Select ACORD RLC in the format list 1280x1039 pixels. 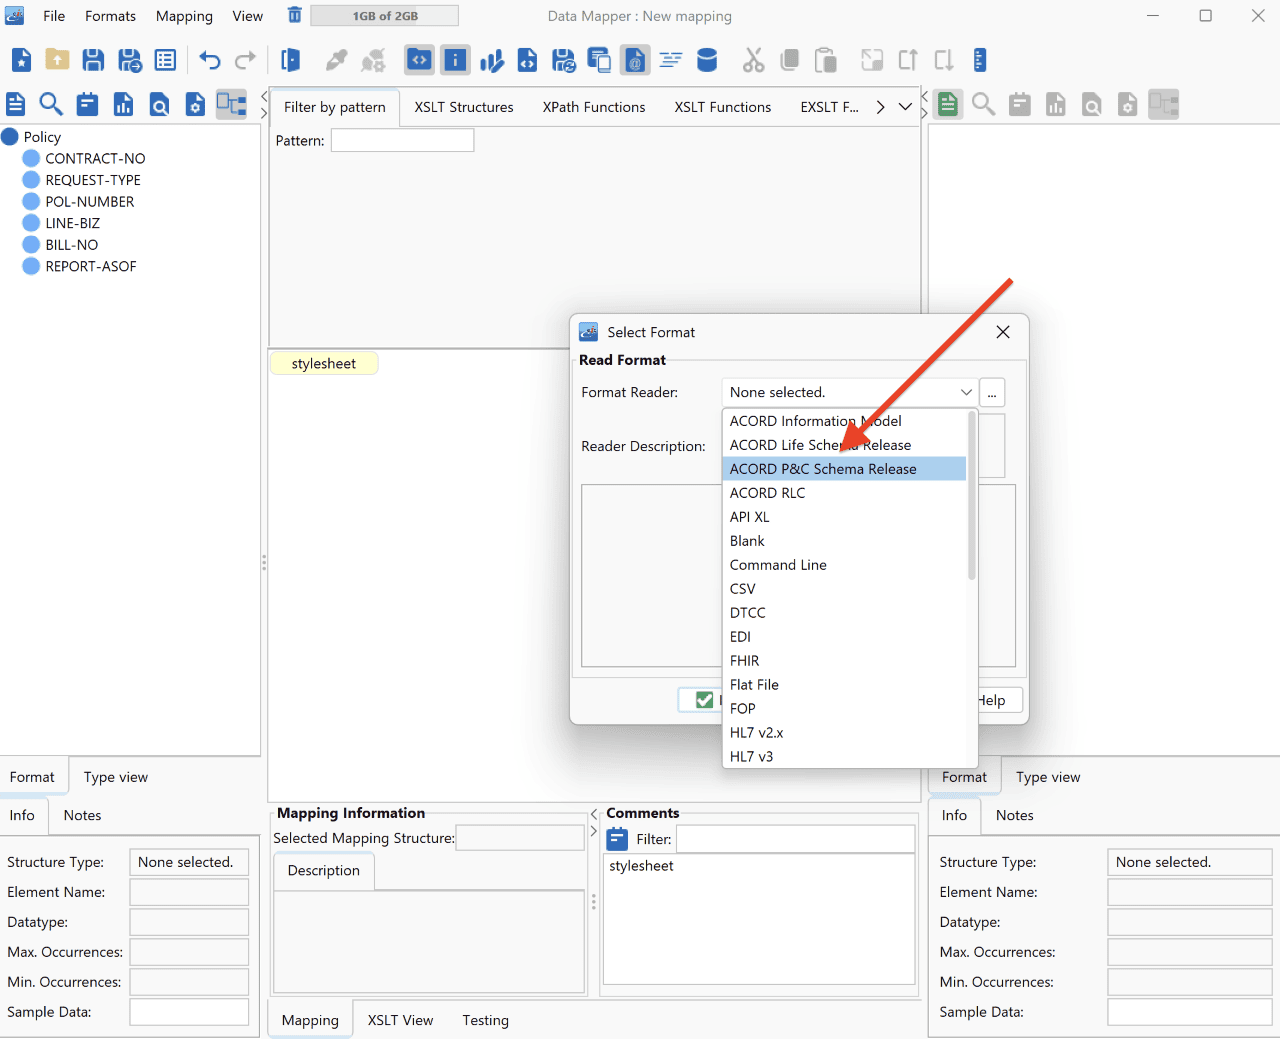tap(844, 493)
